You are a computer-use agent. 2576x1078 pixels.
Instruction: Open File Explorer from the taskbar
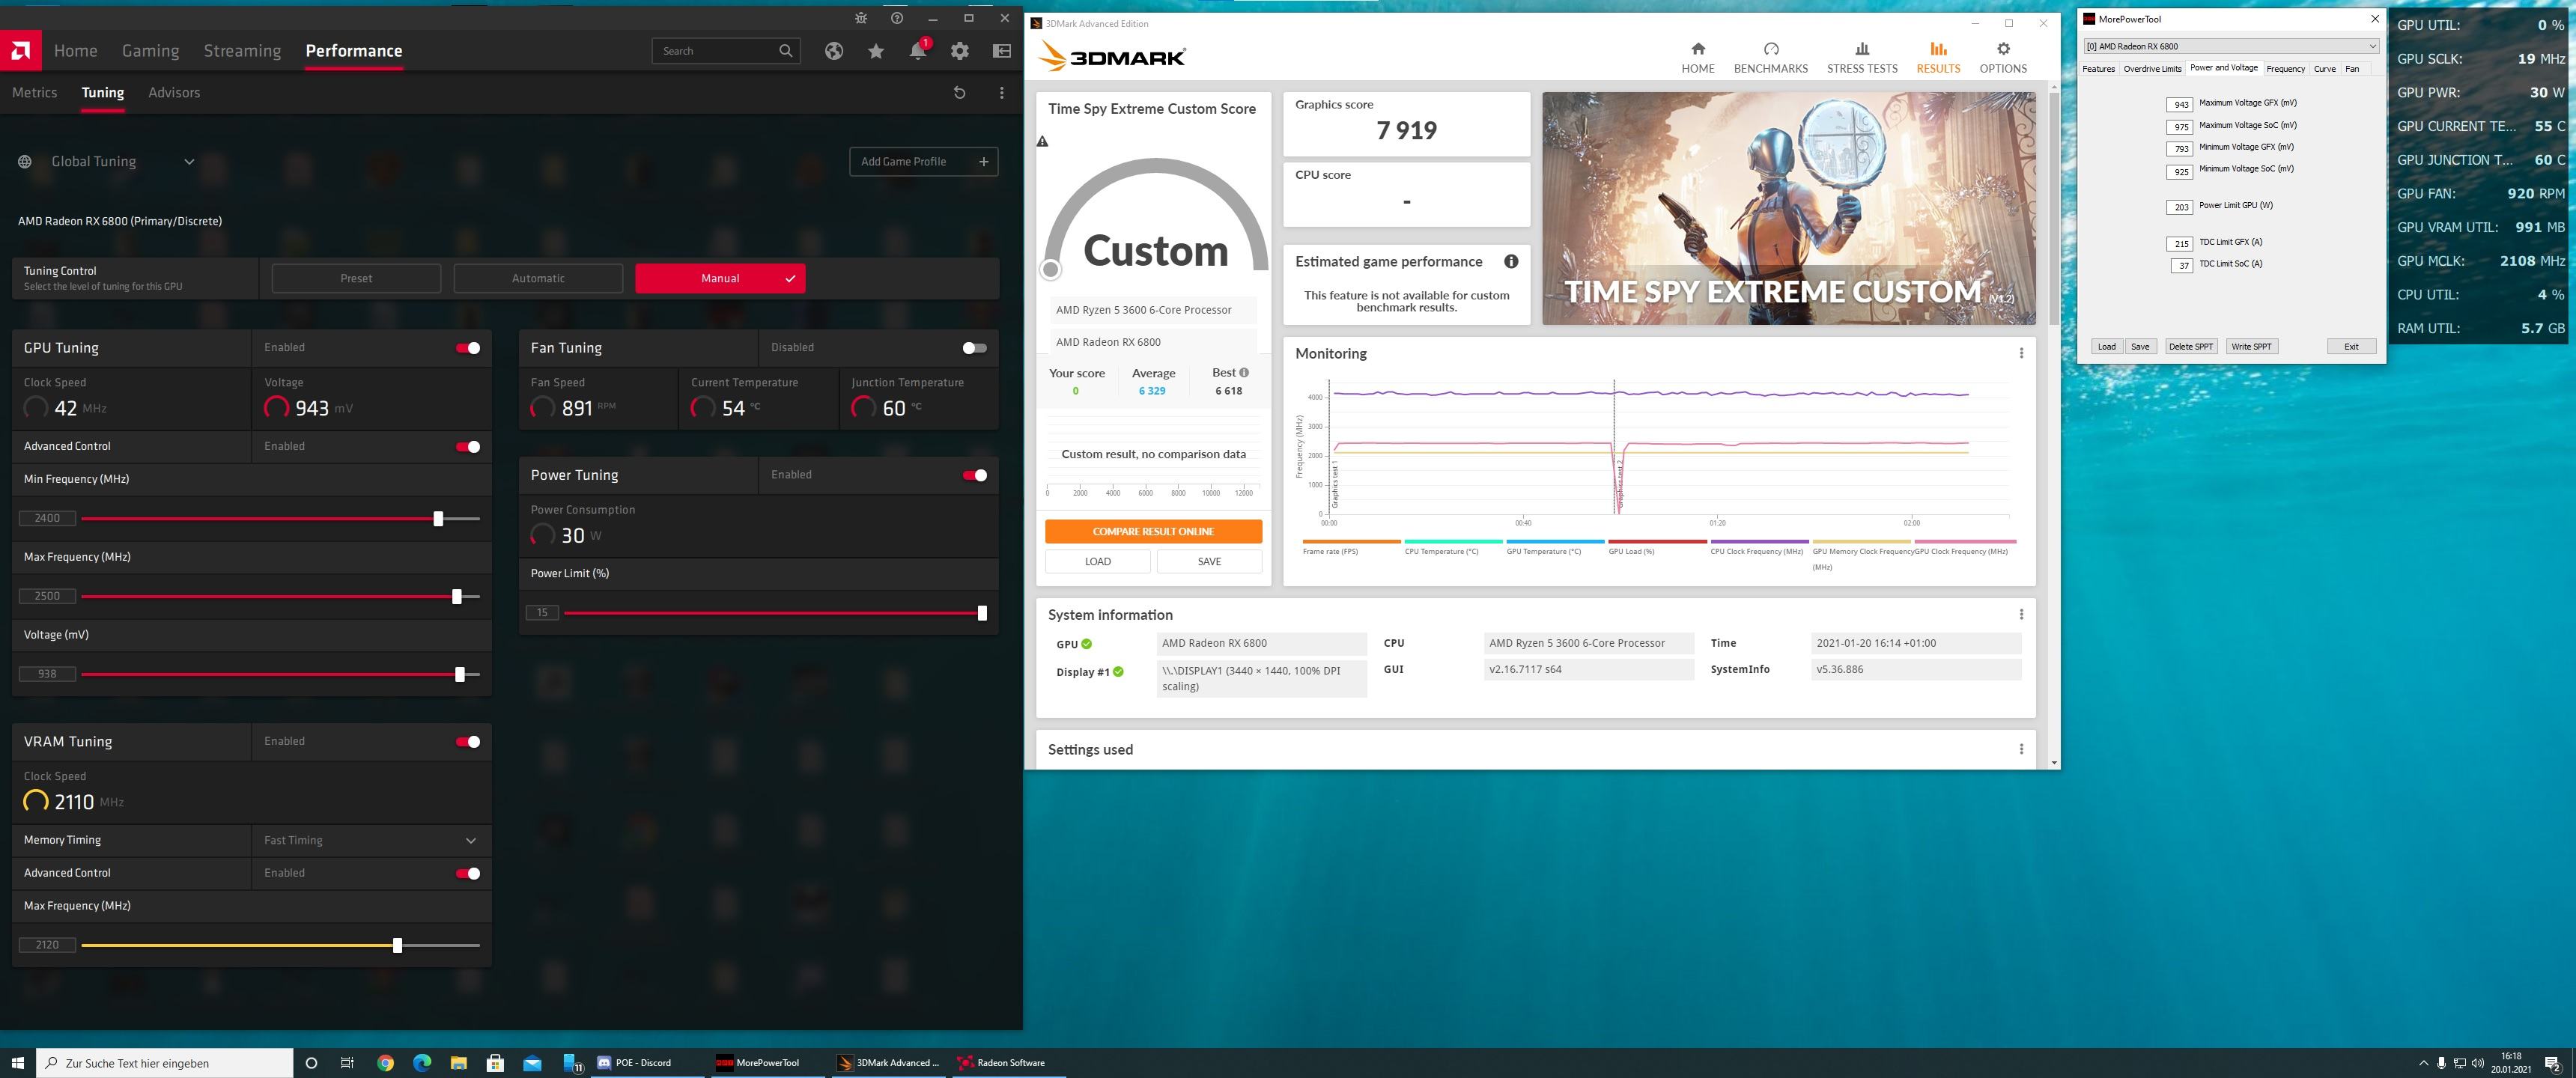[458, 1063]
